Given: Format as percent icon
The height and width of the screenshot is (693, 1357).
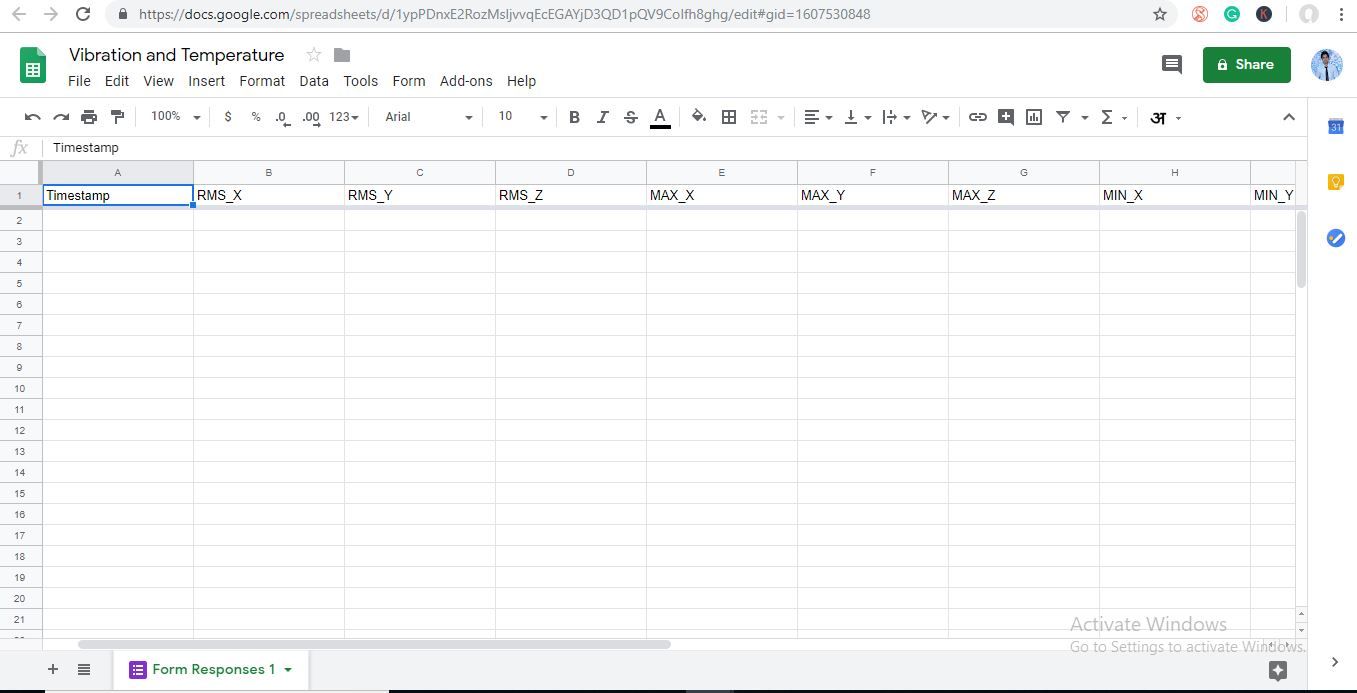Looking at the screenshot, I should 256,117.
